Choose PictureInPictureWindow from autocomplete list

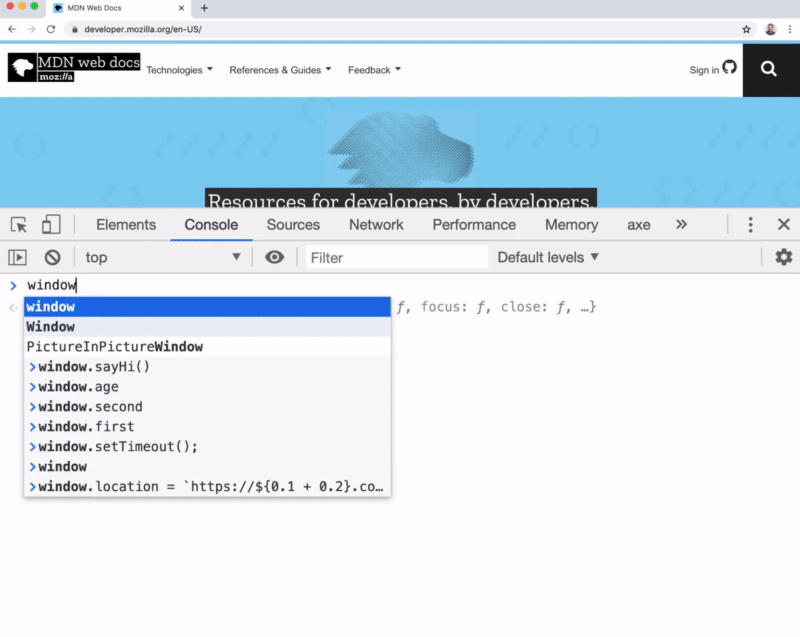[x=115, y=347]
